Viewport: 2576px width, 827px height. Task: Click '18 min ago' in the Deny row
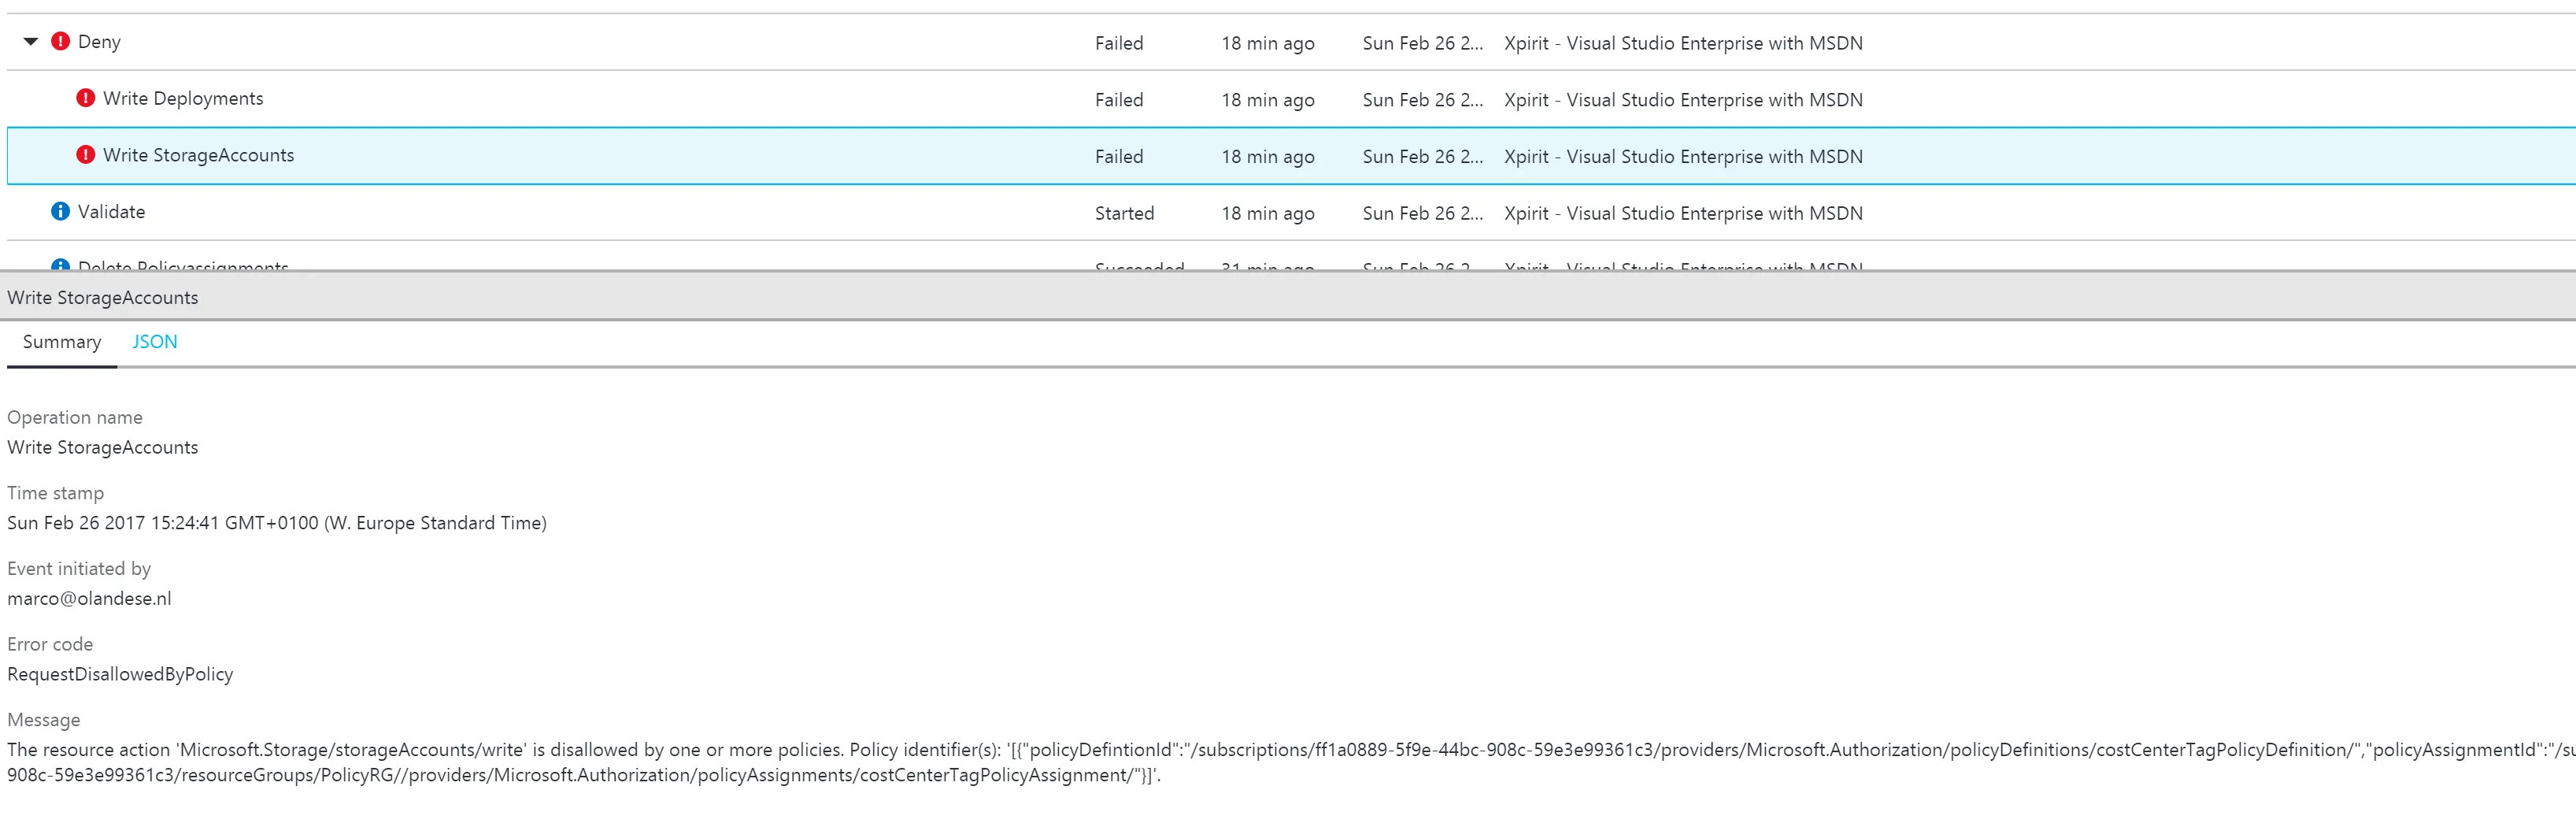(x=1268, y=43)
